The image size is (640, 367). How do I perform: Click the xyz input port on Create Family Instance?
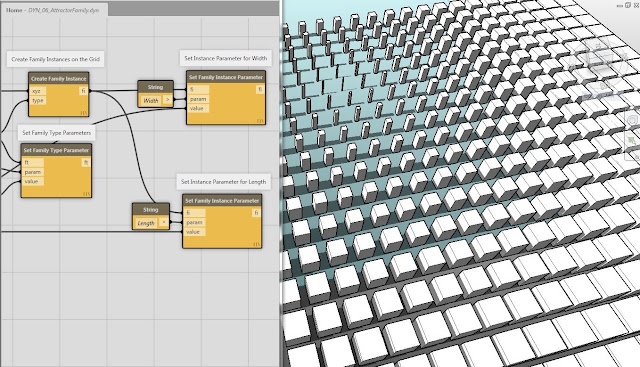pos(37,91)
